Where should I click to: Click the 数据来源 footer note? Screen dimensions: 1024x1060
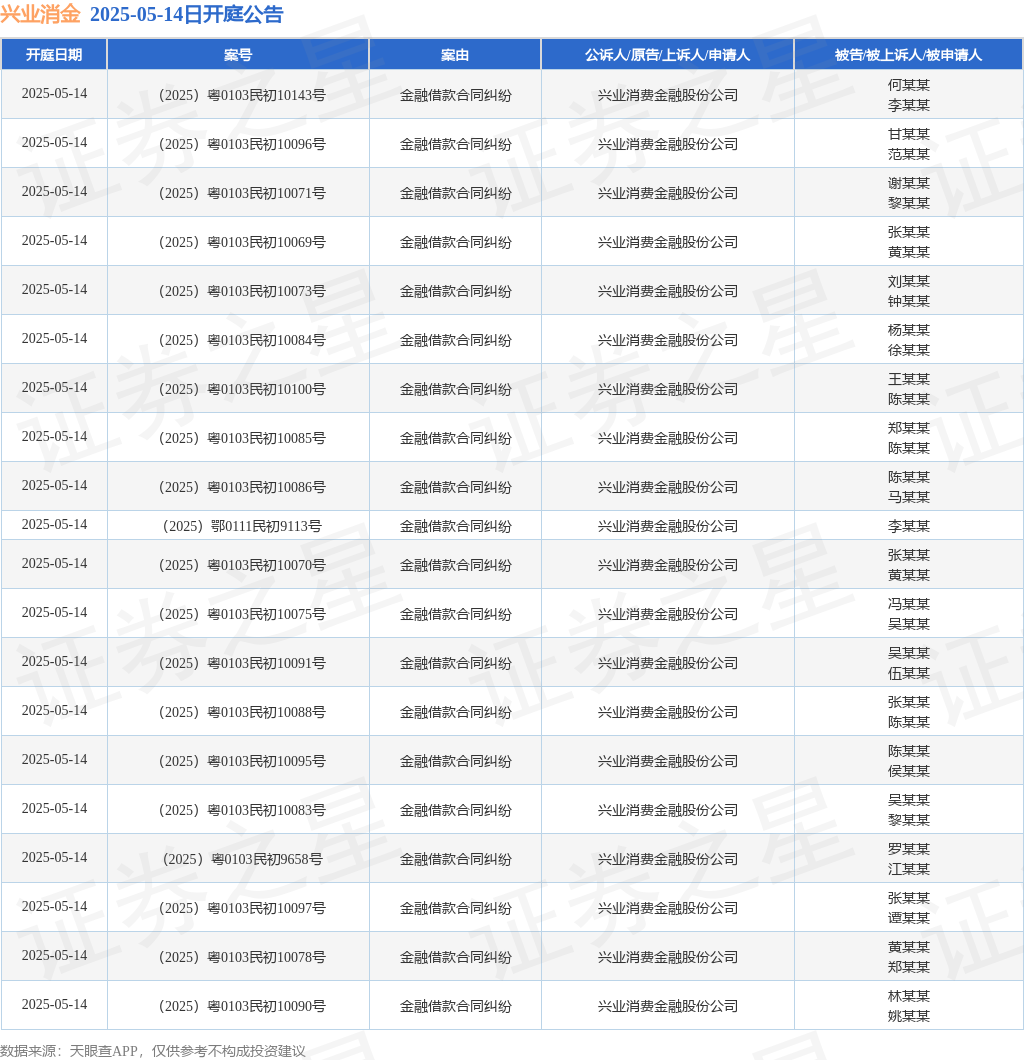click(x=153, y=1051)
